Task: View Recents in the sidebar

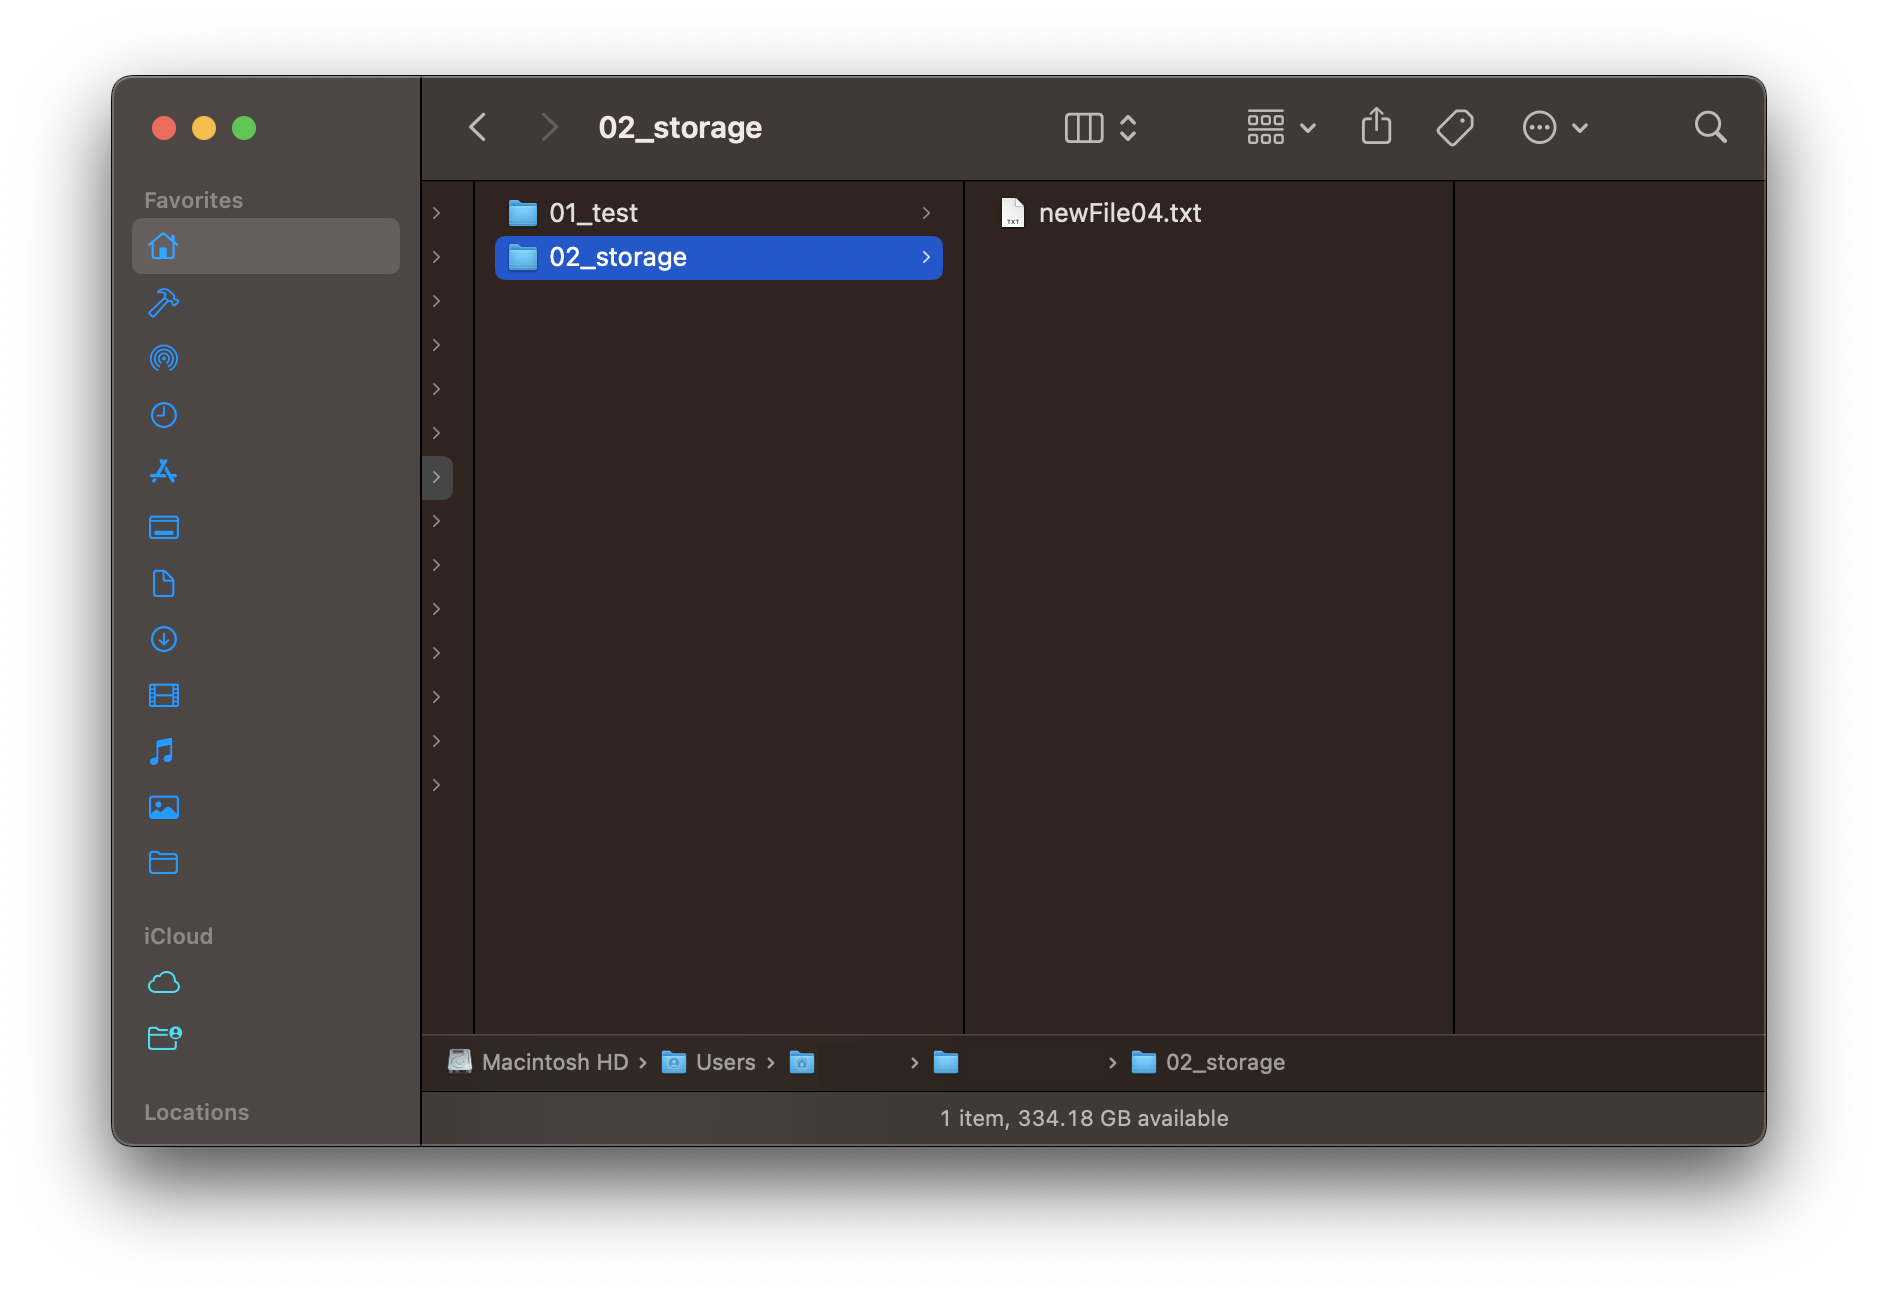Action: [163, 414]
